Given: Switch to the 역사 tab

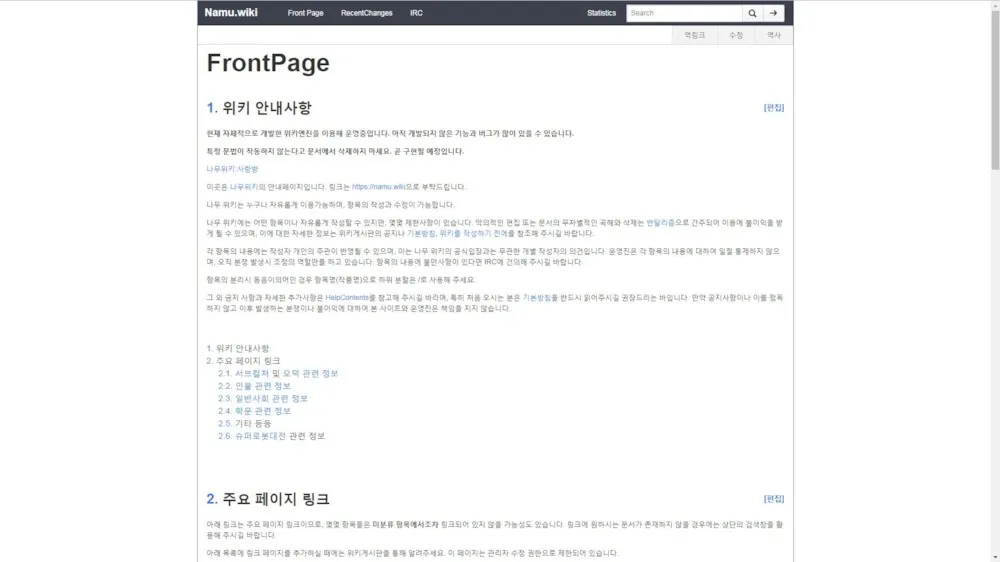Looking at the screenshot, I should (x=774, y=36).
